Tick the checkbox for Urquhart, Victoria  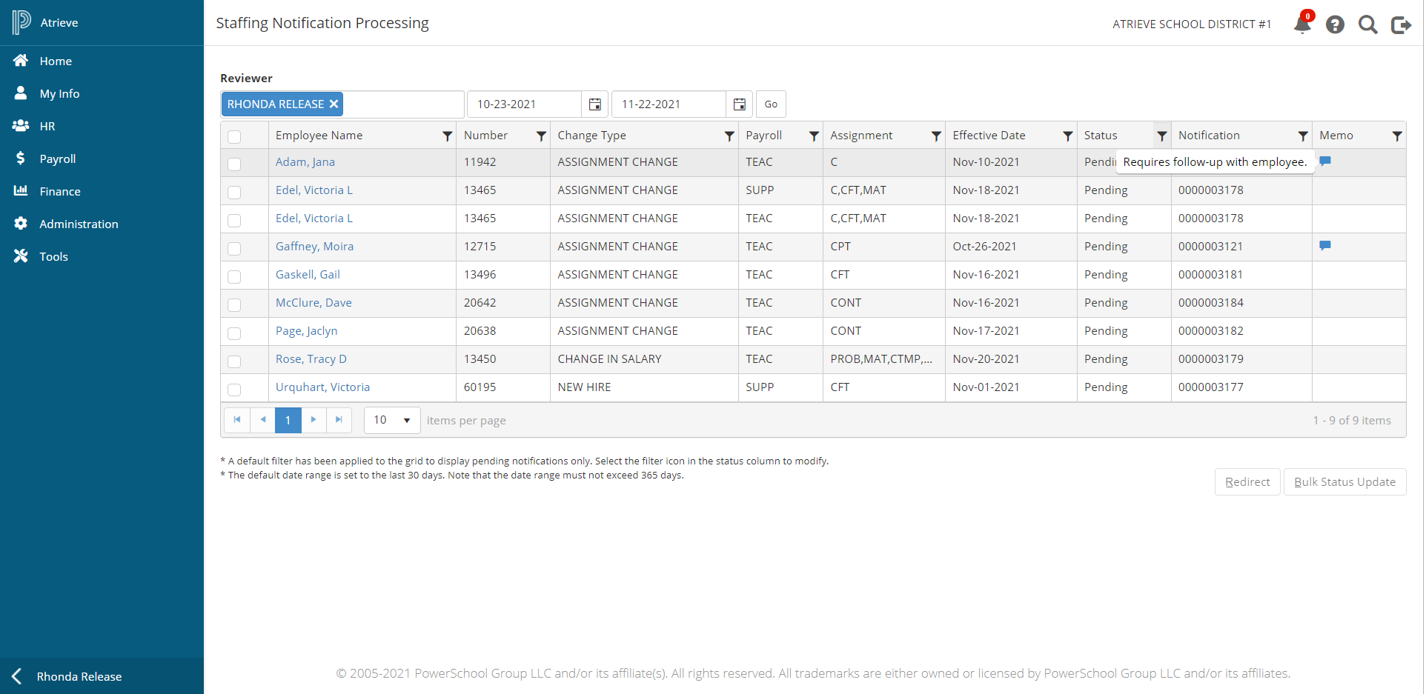click(234, 389)
